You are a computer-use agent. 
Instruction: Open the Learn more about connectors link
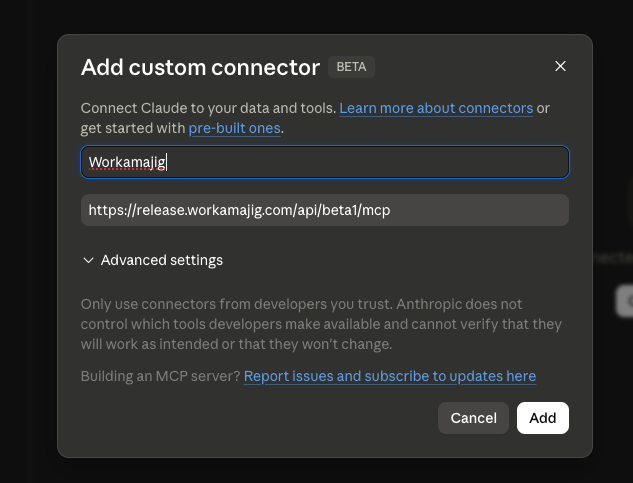[436, 108]
